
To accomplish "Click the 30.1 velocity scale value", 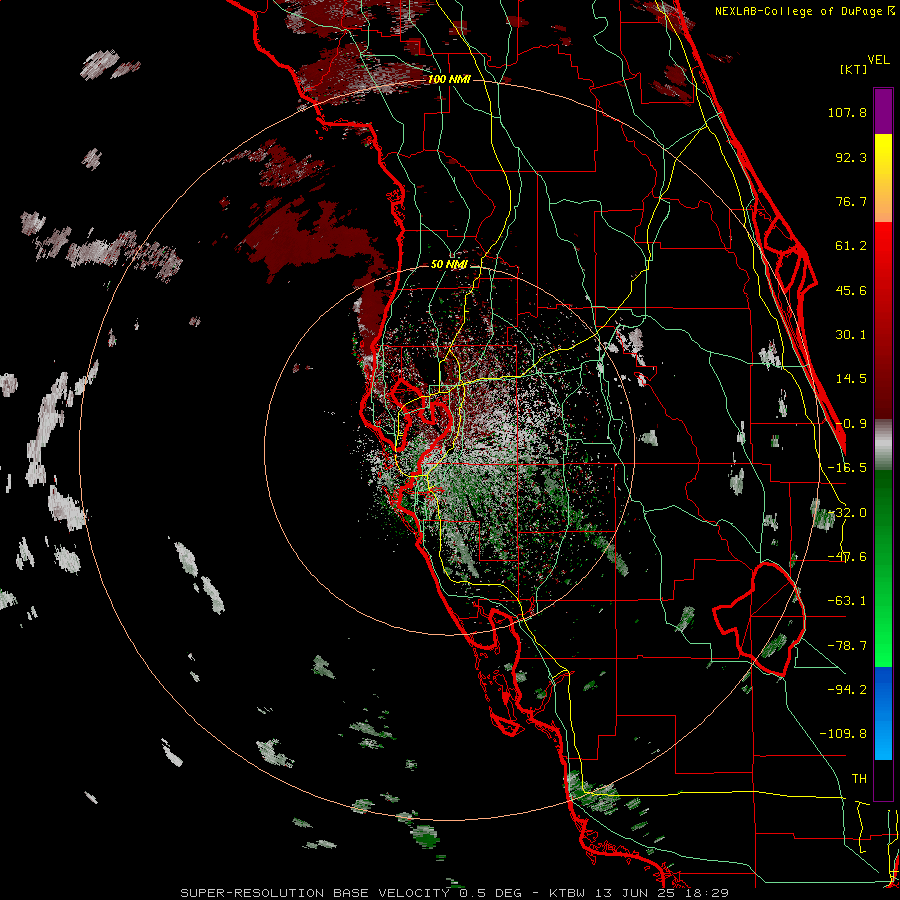I will click(851, 335).
